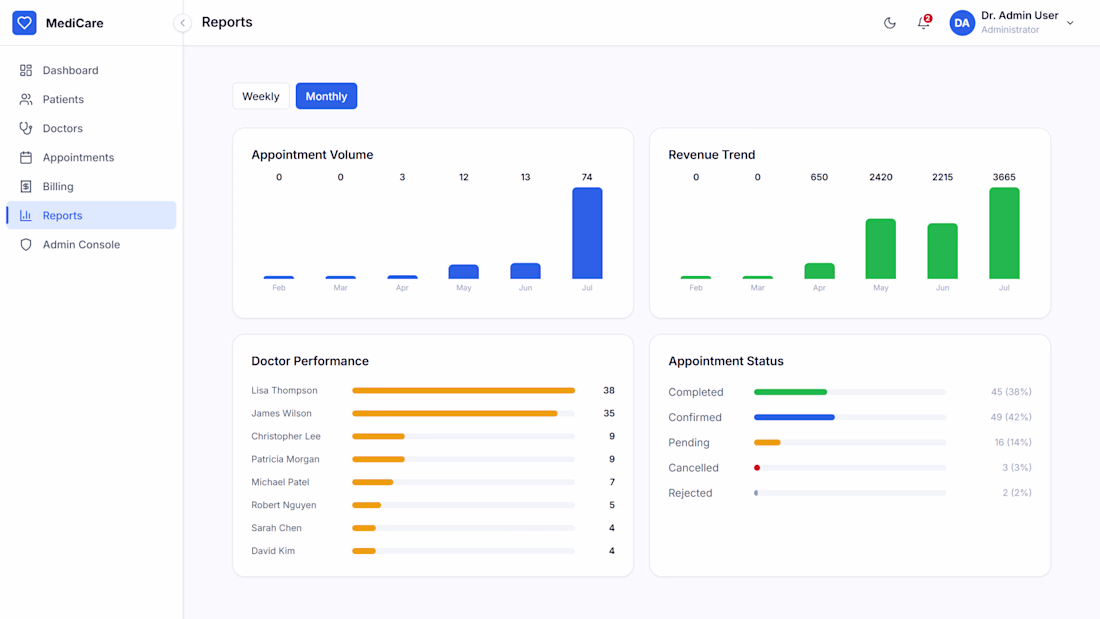Expand the Dr. Admin User account menu chevron

pyautogui.click(x=1070, y=23)
